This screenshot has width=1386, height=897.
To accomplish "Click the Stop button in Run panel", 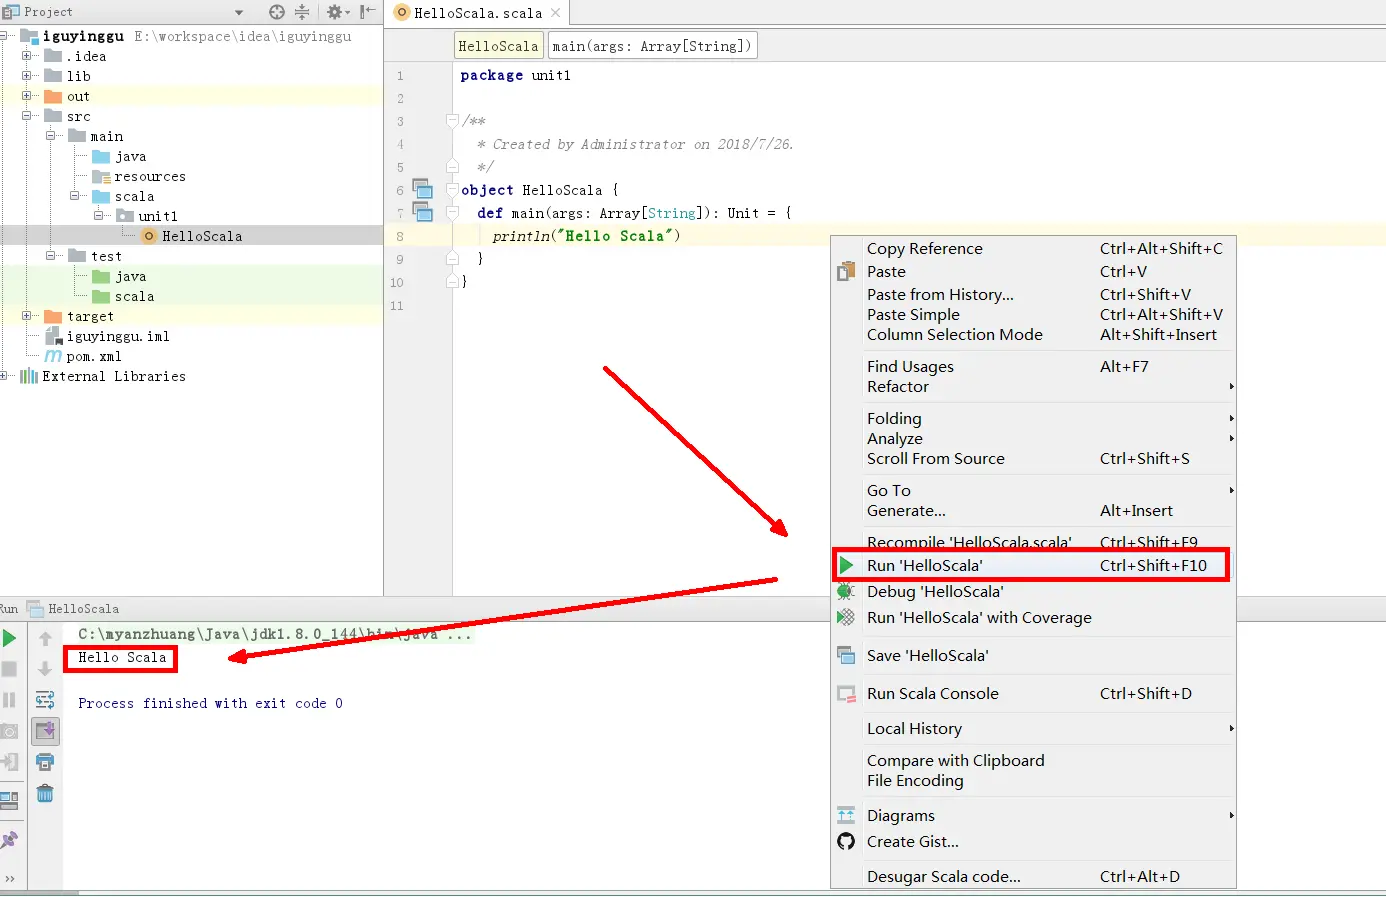I will [x=10, y=669].
